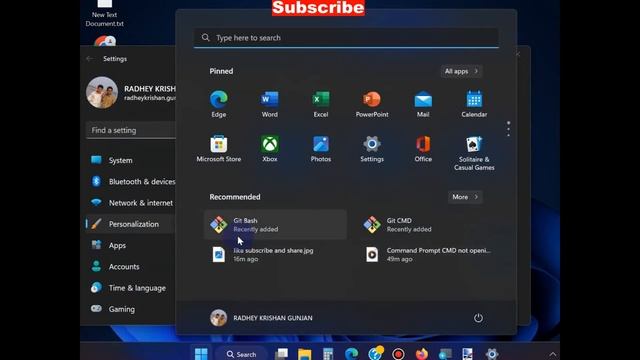Open user profile RADHEY KRISHAN GUNJAN in Start
This screenshot has width=640, height=360.
[261, 318]
